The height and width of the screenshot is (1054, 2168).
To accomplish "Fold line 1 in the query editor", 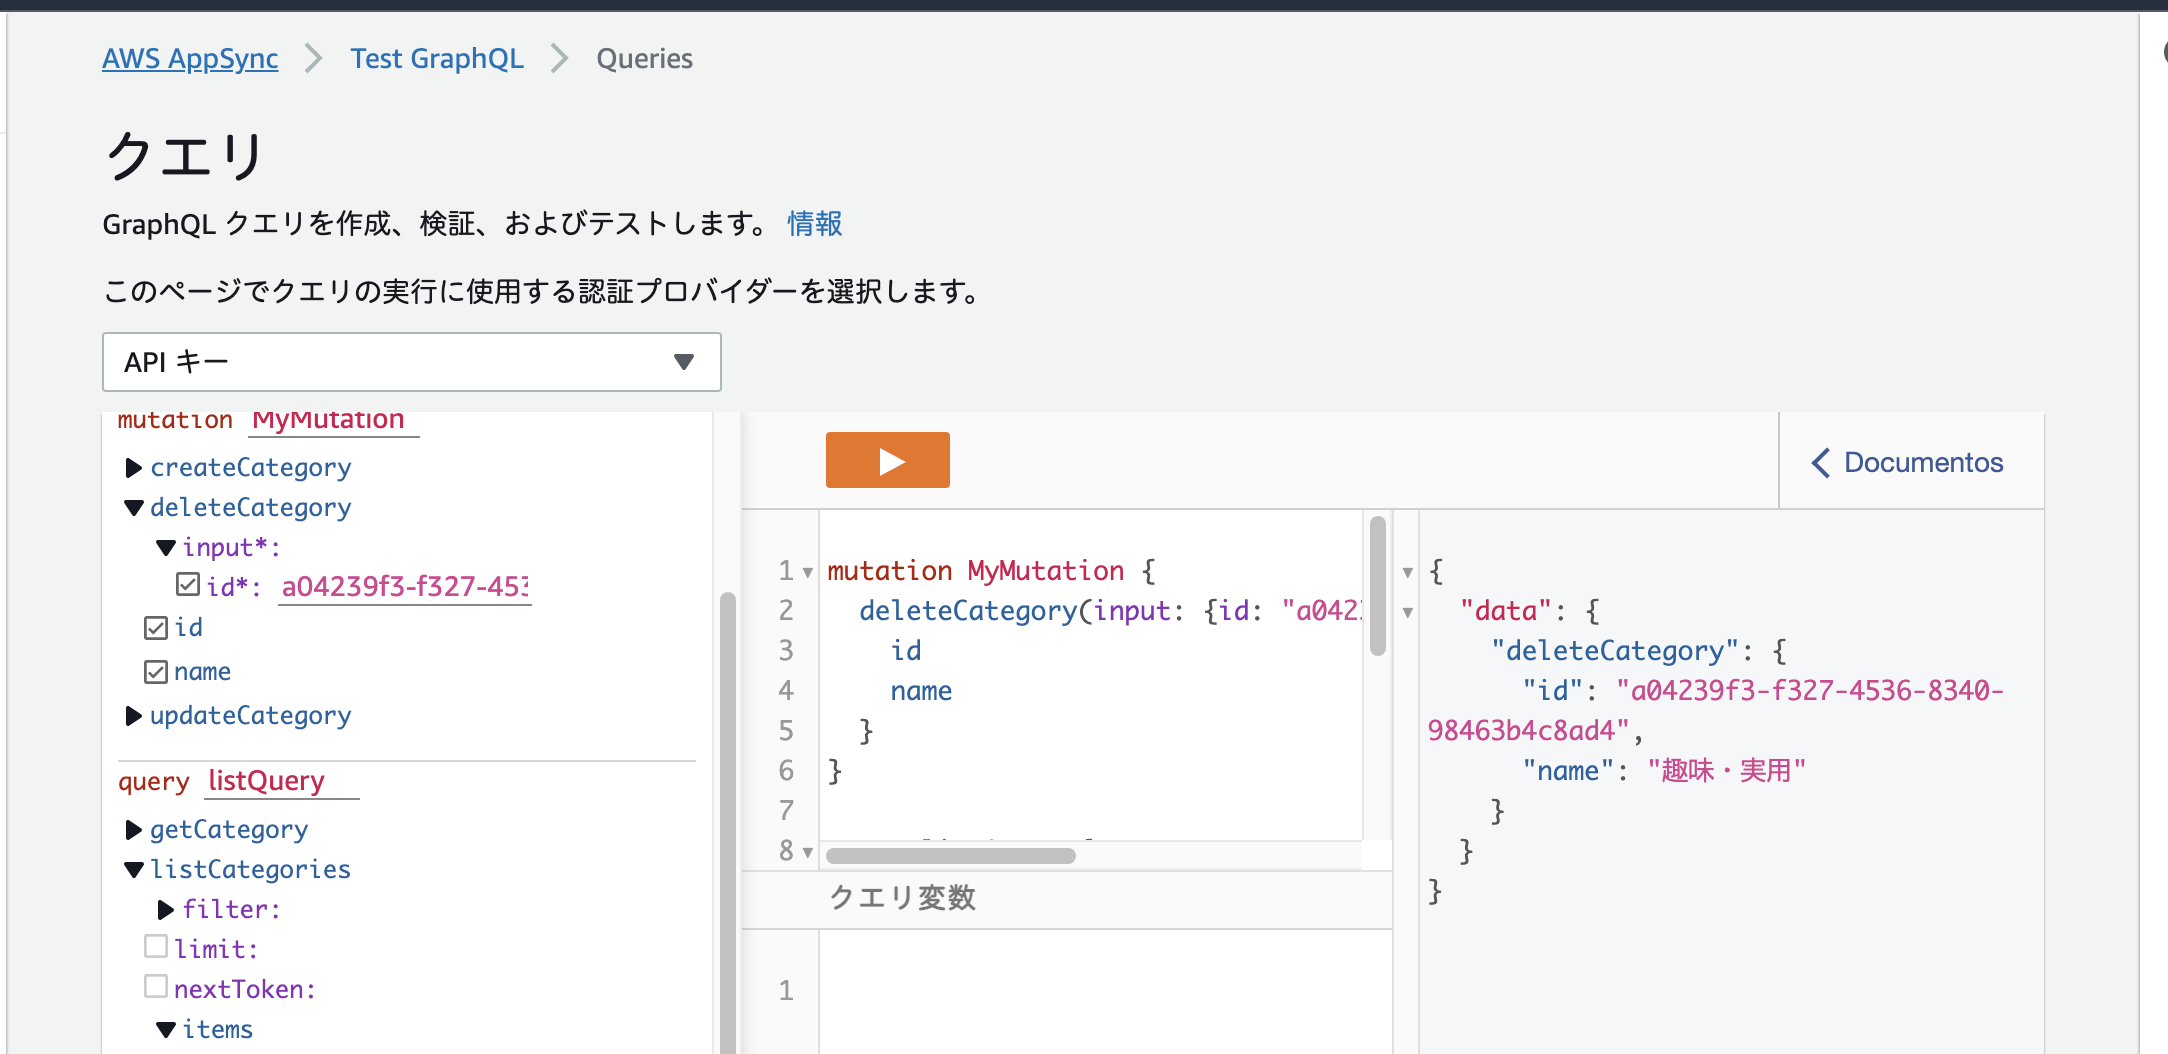I will coord(808,573).
